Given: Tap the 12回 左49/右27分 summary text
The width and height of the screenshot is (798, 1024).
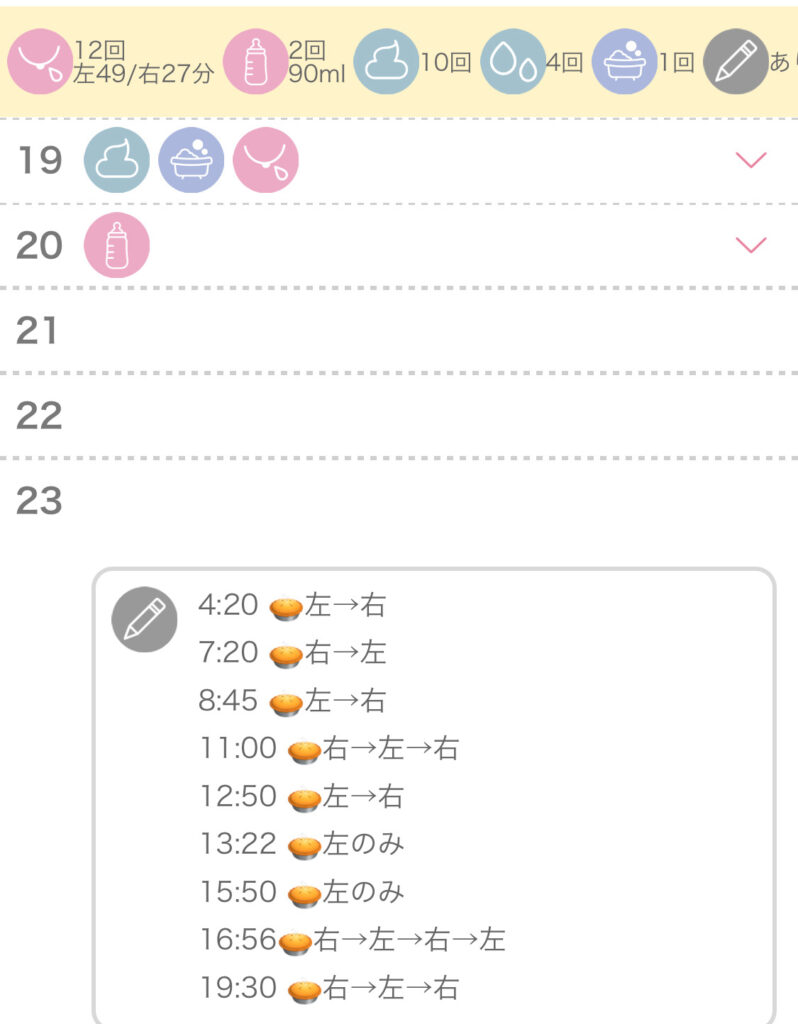Looking at the screenshot, I should click(x=144, y=62).
